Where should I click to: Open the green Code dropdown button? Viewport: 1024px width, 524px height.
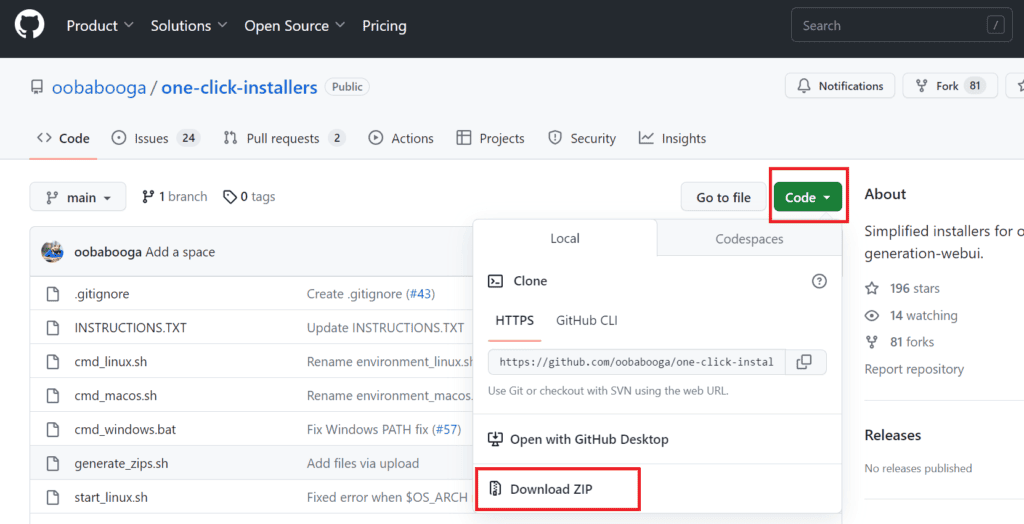tap(807, 197)
